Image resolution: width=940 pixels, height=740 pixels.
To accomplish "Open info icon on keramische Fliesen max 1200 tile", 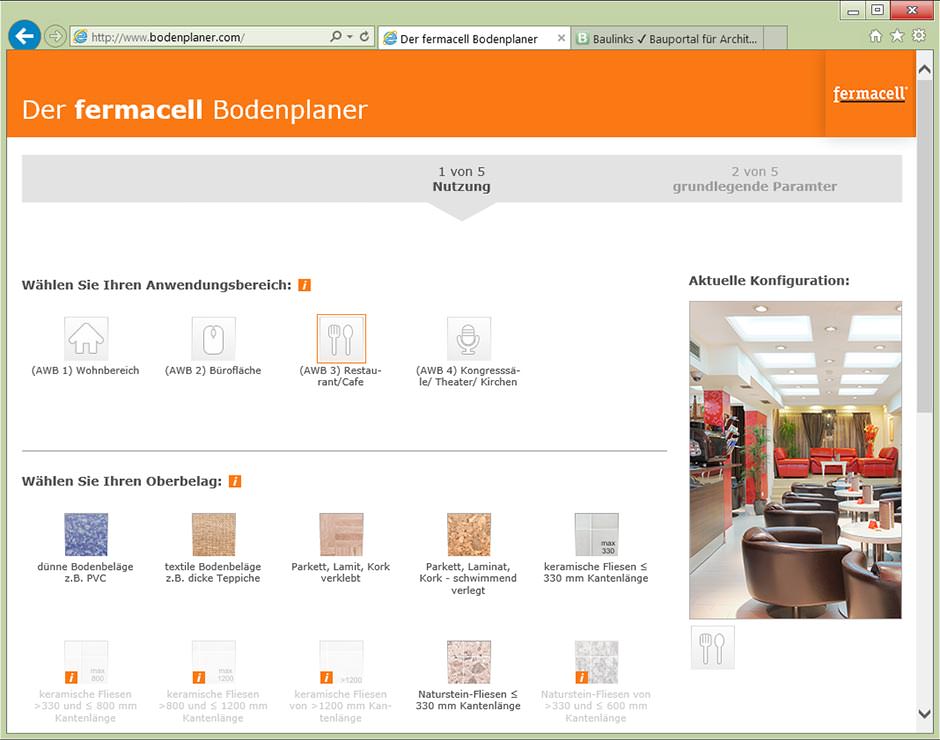I will click(x=199, y=677).
